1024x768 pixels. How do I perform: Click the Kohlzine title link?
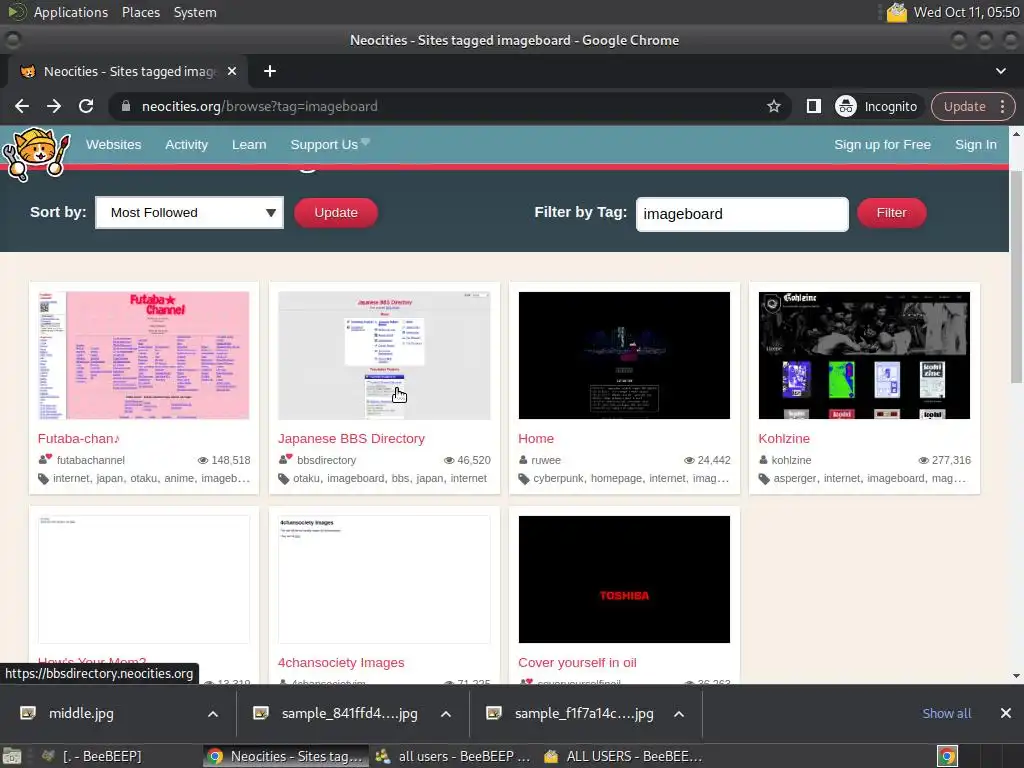(x=784, y=439)
